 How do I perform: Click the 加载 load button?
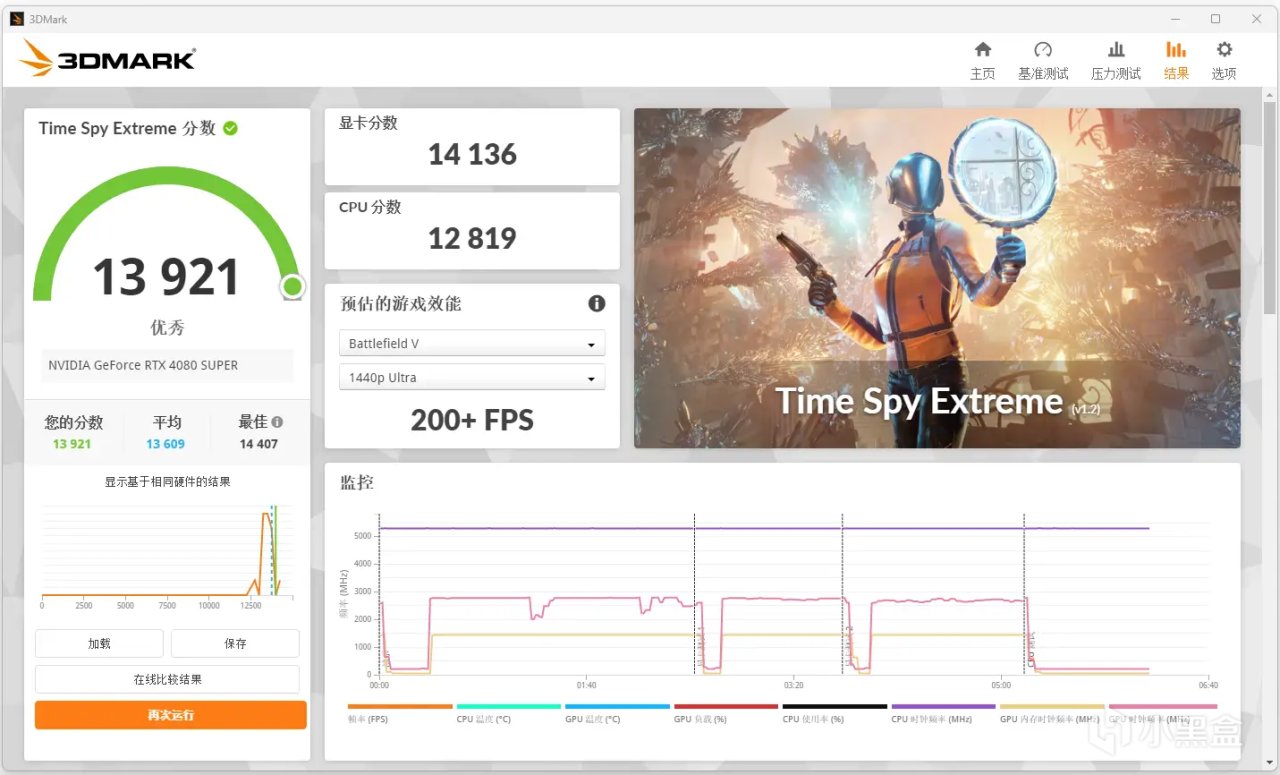(99, 644)
